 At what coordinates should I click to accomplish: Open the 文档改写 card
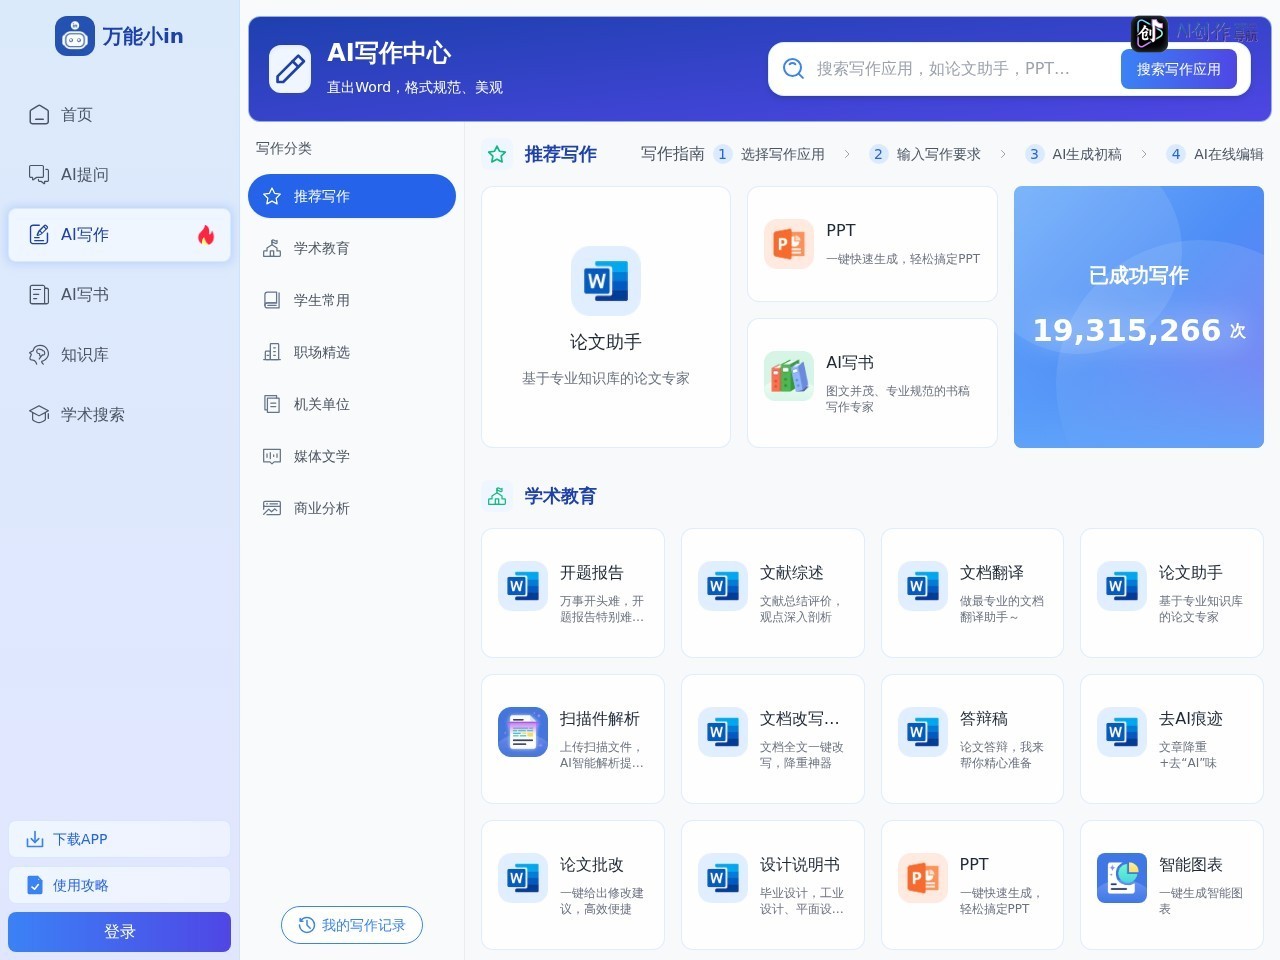point(773,739)
